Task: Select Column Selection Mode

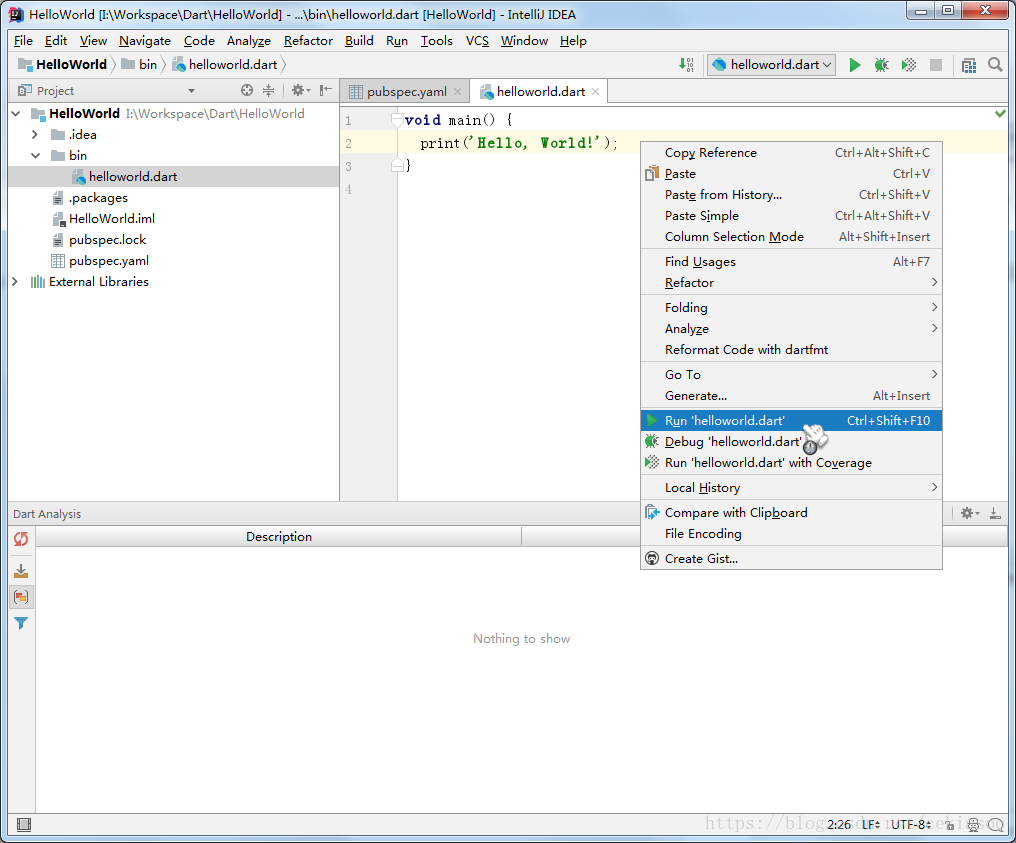Action: point(791,237)
